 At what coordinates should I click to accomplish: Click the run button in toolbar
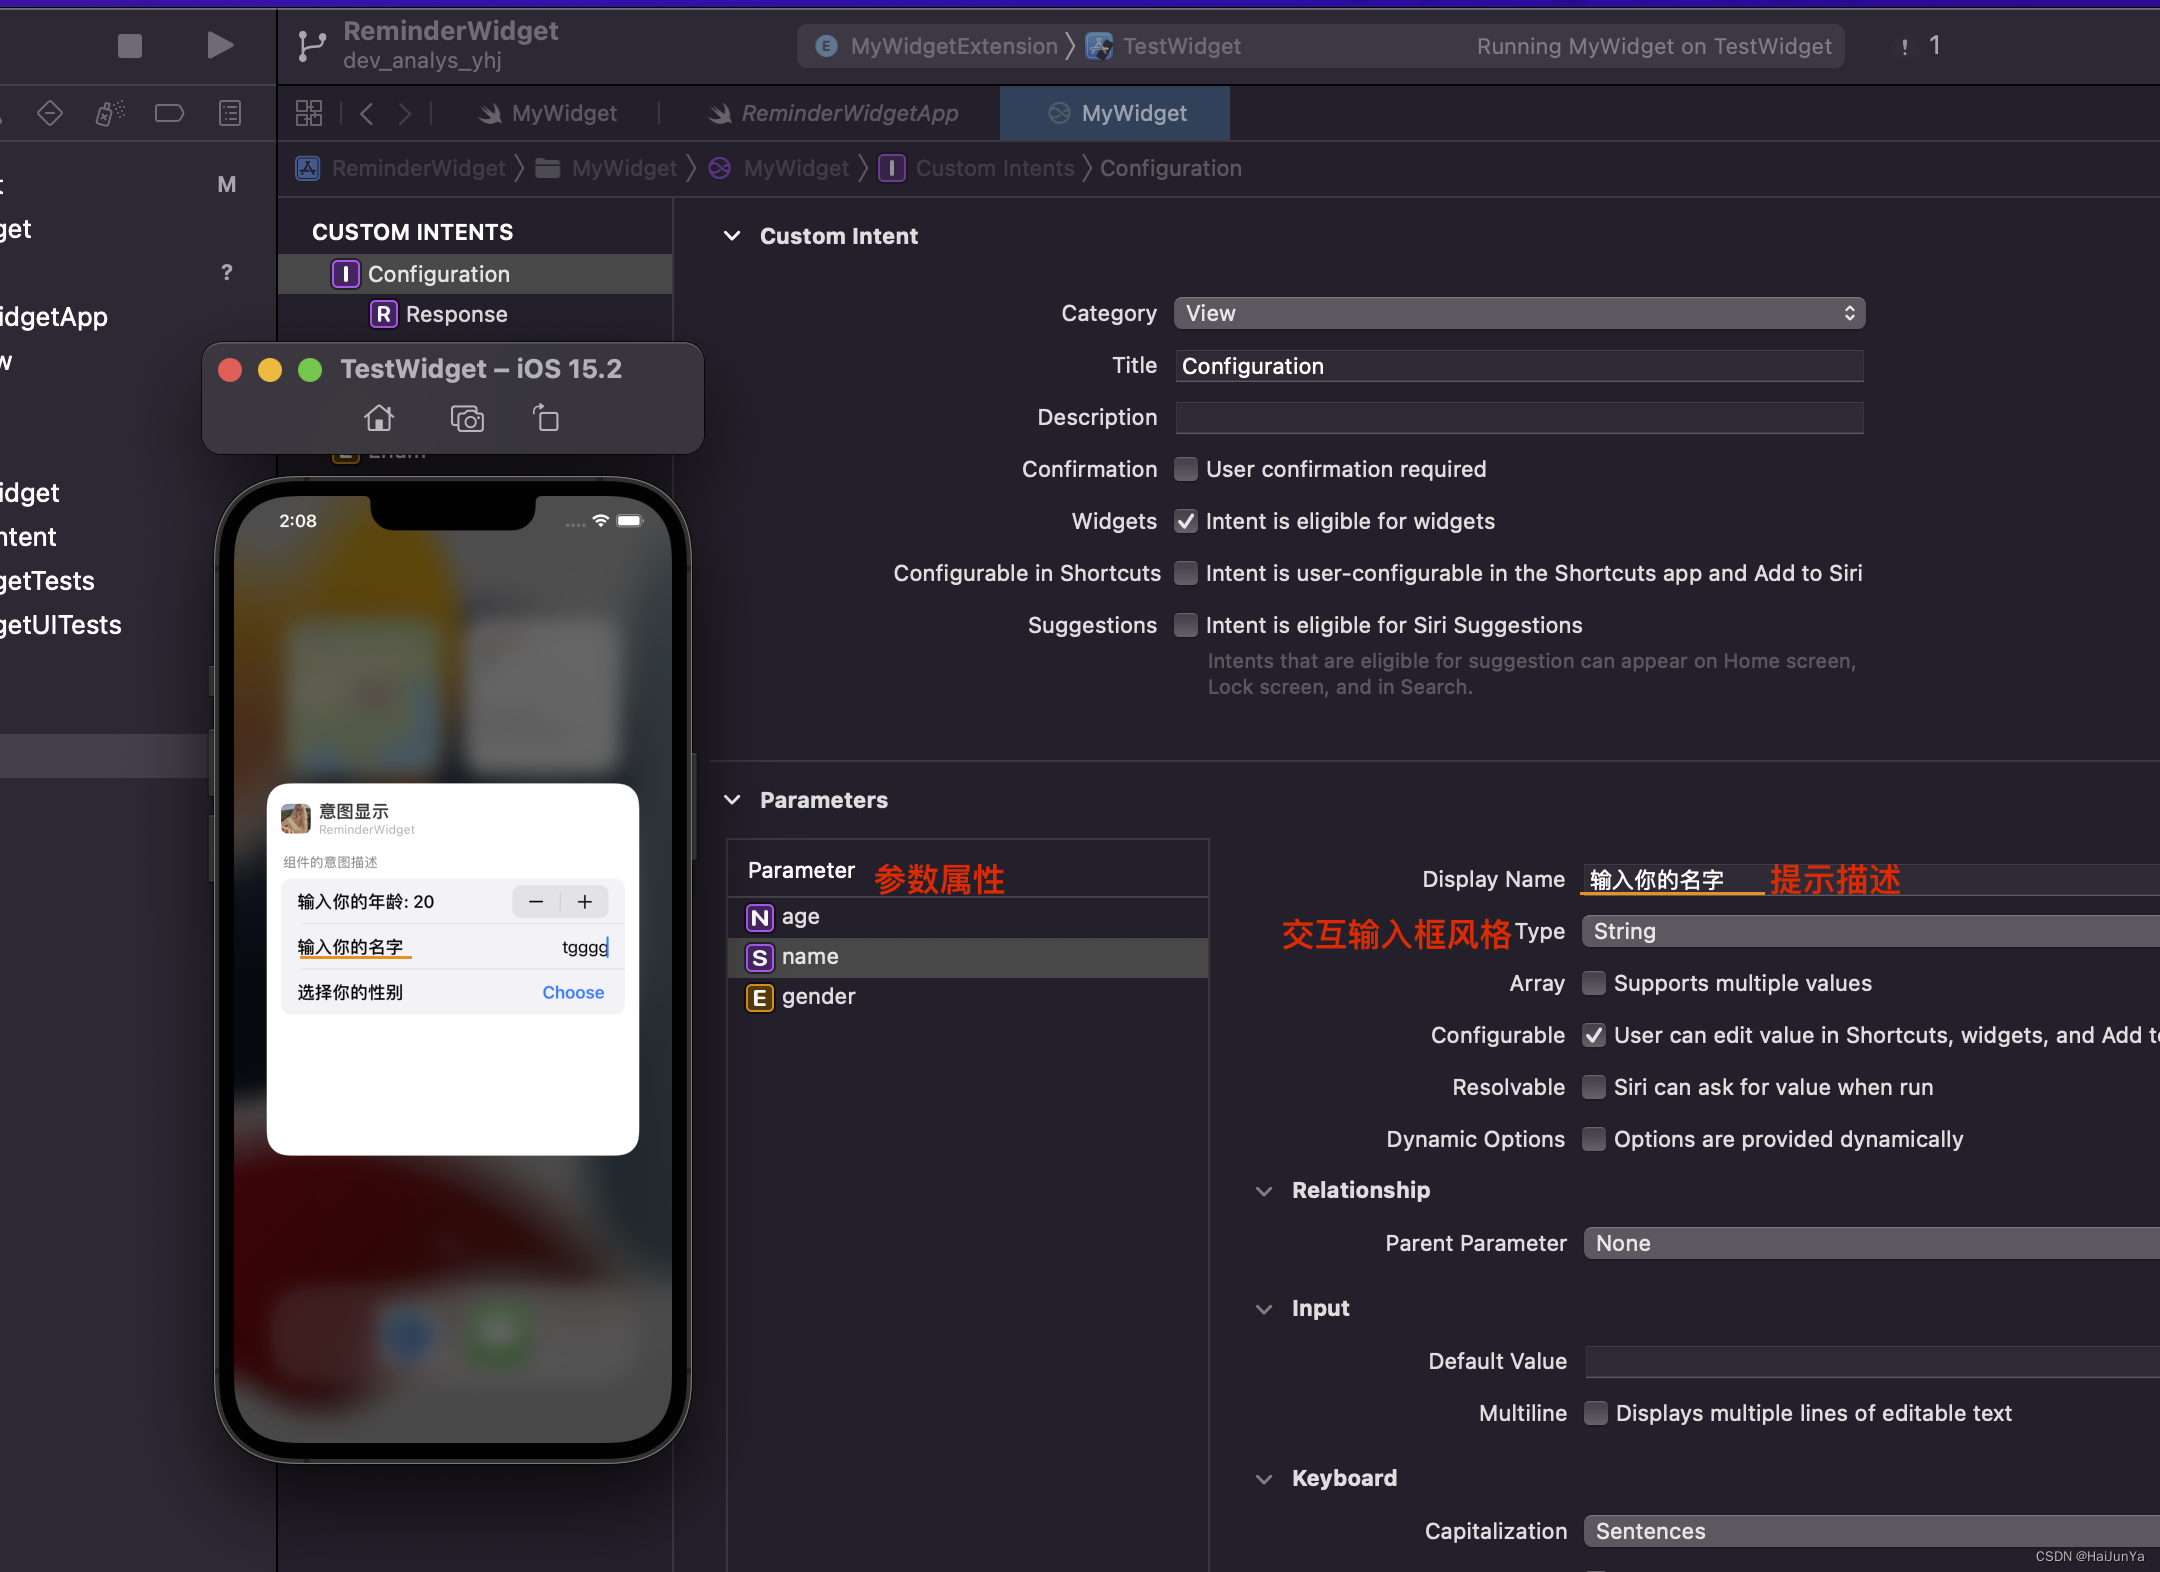220,45
